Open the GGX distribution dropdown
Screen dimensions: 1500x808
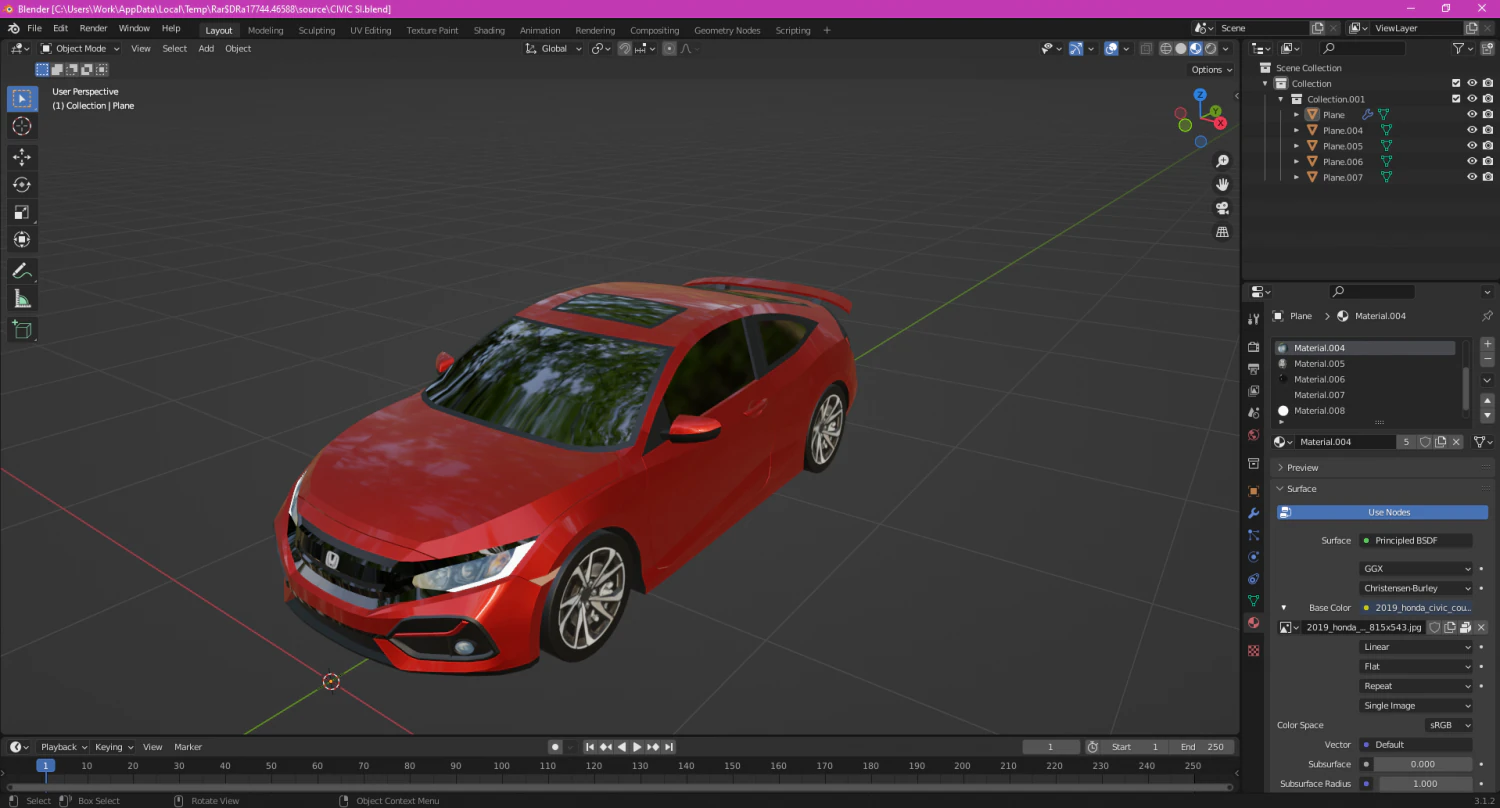tap(1416, 569)
